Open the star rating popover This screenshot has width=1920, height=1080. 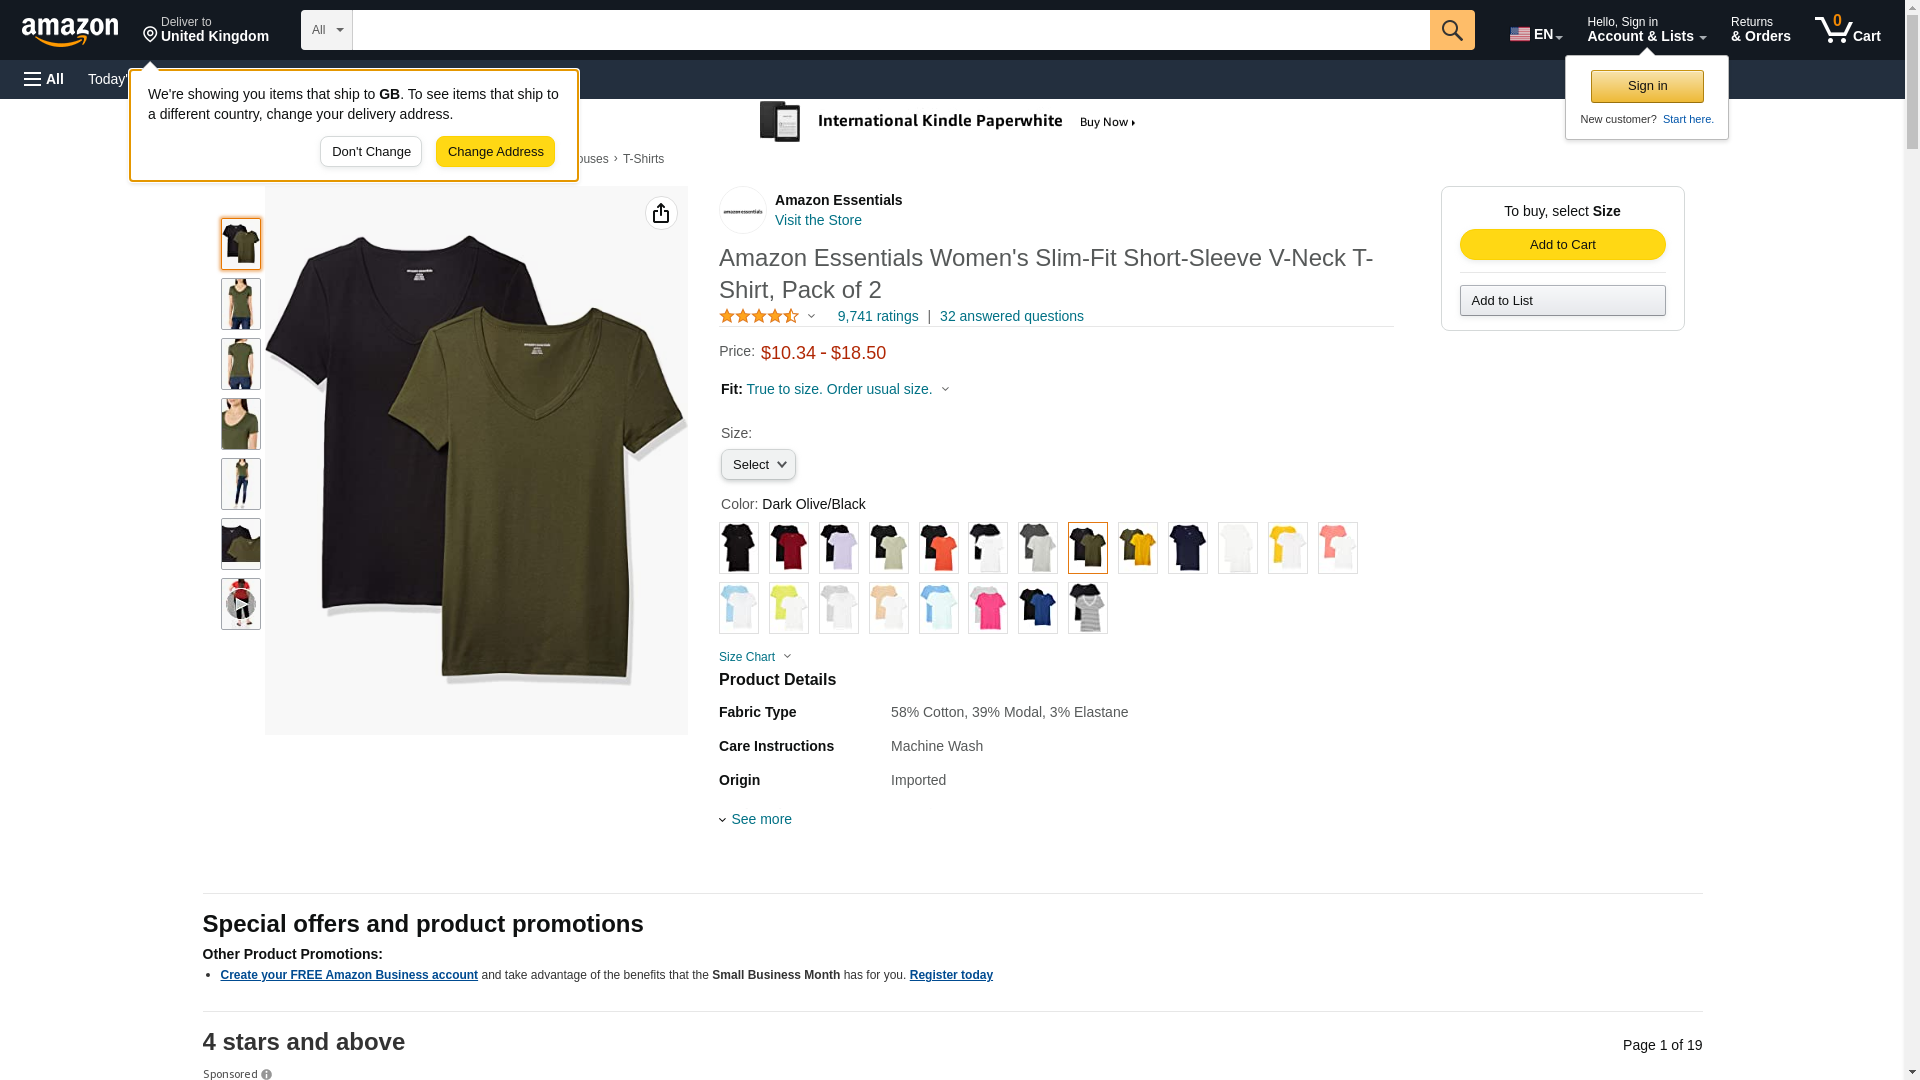(767, 316)
